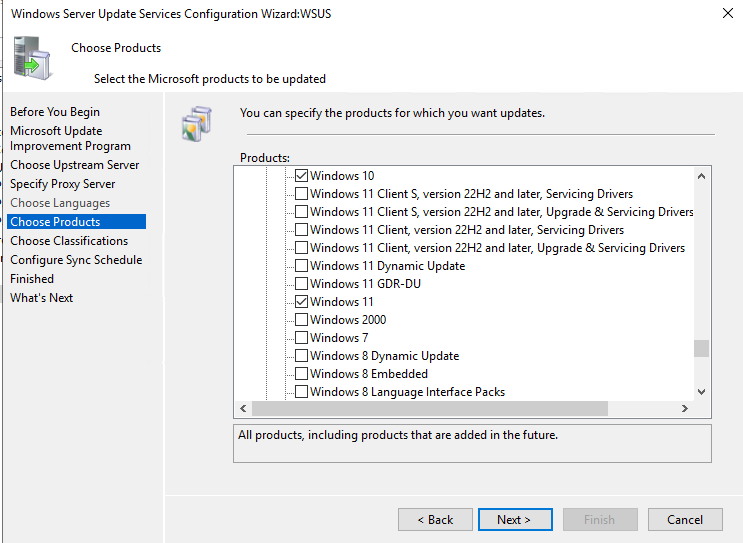Go to Choose Classifications step

pos(69,241)
